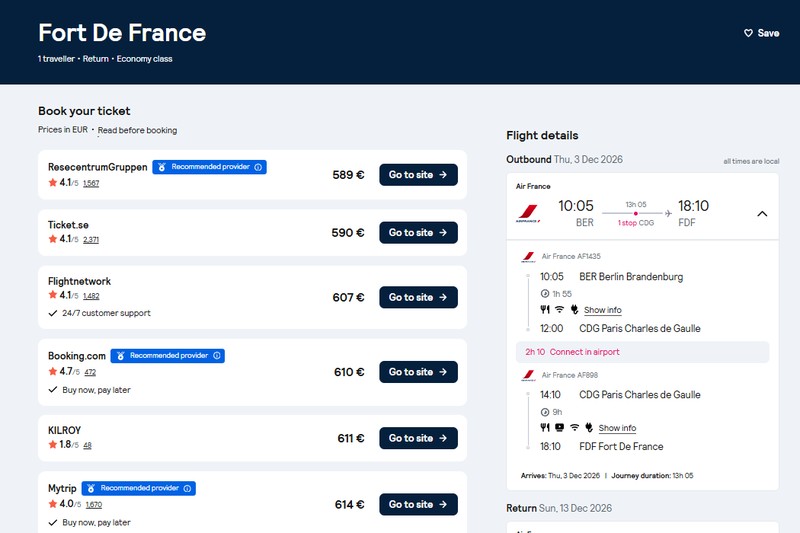Click 'Outbound Thu, 3 Dec 2026' heading
Image resolution: width=800 pixels, height=533 pixels.
tap(564, 159)
